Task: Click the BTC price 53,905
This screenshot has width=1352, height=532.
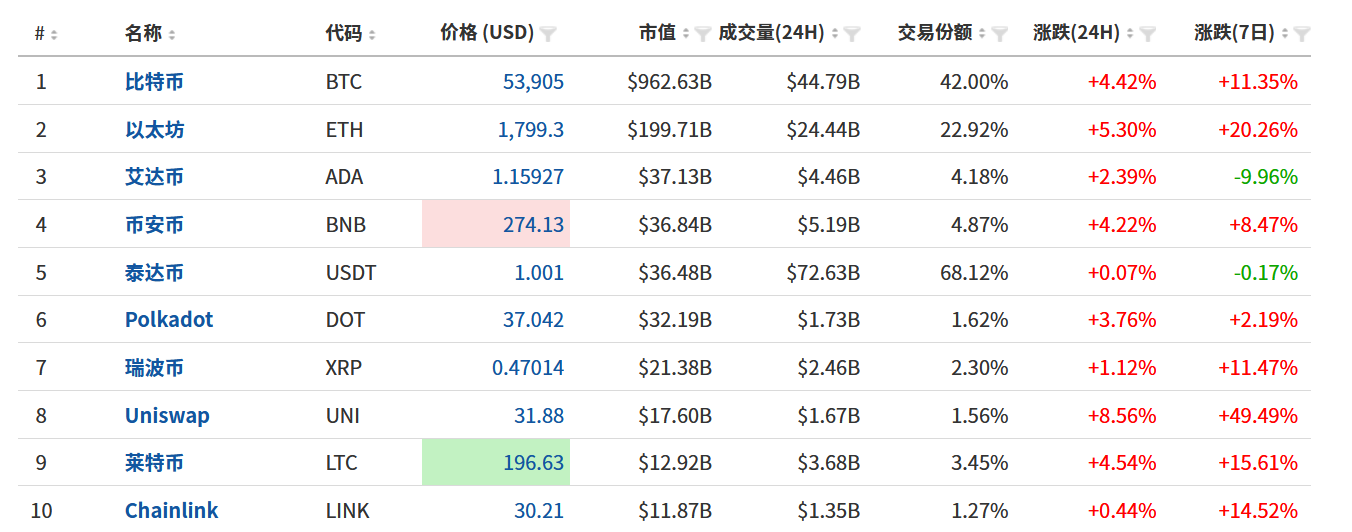Action: click(533, 82)
